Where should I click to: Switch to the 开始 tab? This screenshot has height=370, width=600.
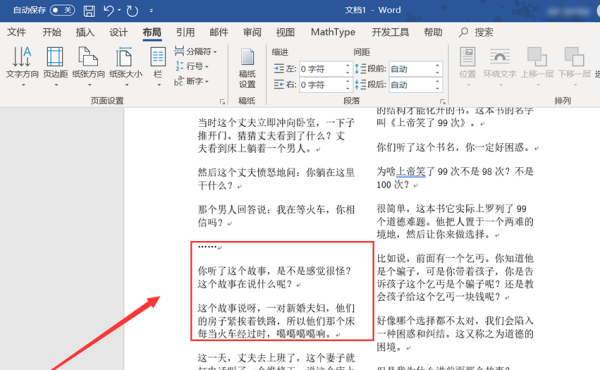click(x=52, y=32)
